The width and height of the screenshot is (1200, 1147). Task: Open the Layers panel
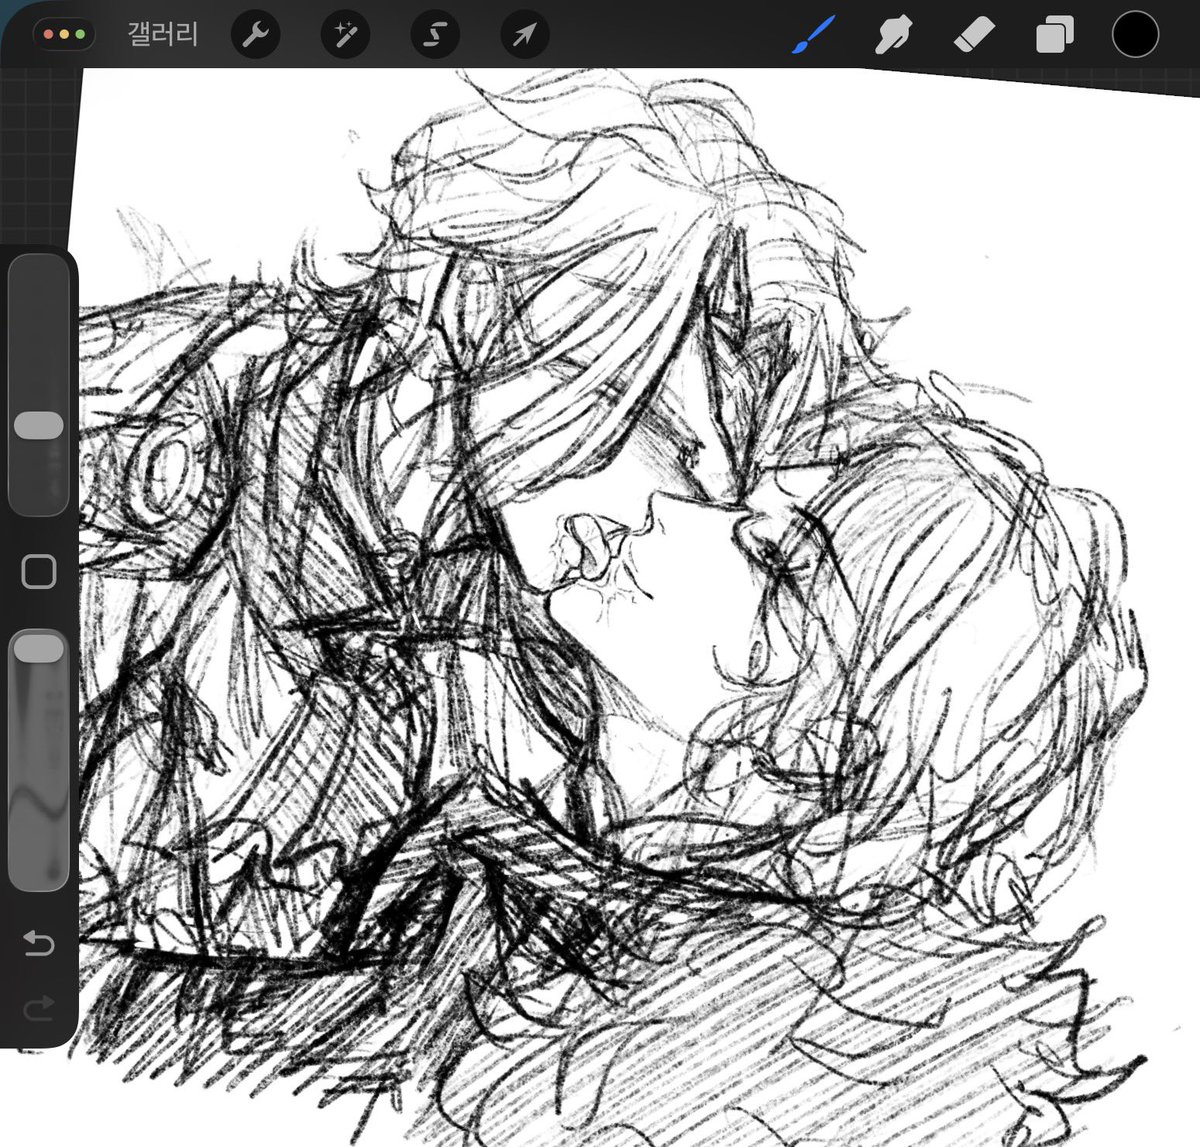(x=1054, y=36)
